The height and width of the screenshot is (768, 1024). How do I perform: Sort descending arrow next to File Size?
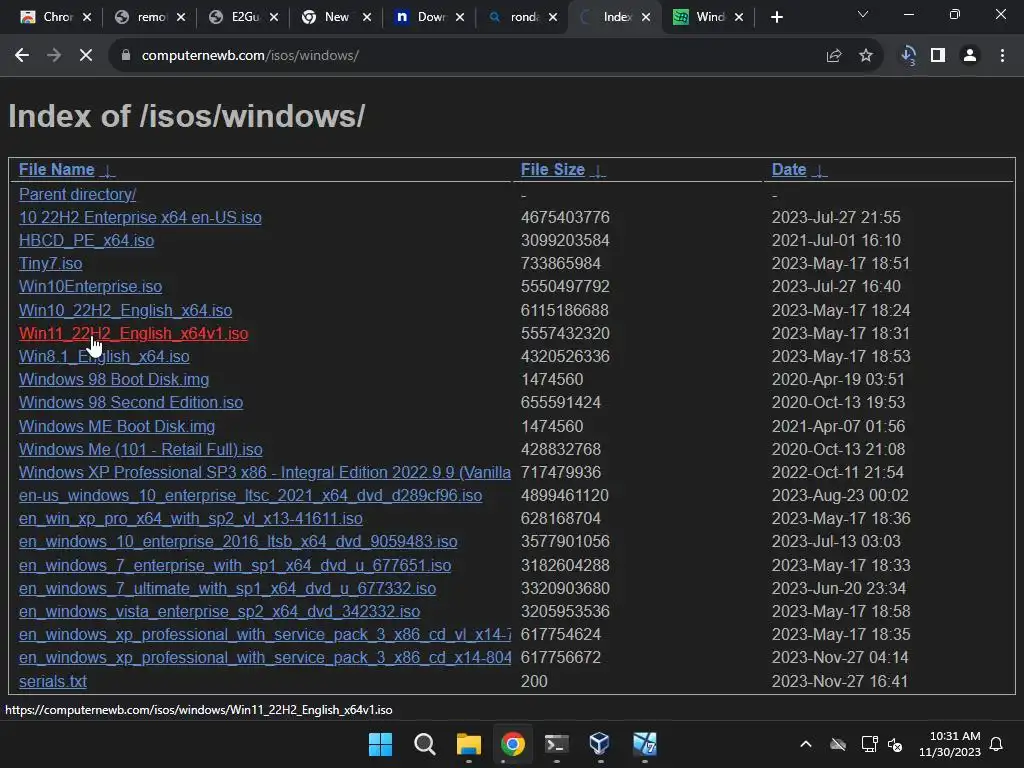(598, 171)
